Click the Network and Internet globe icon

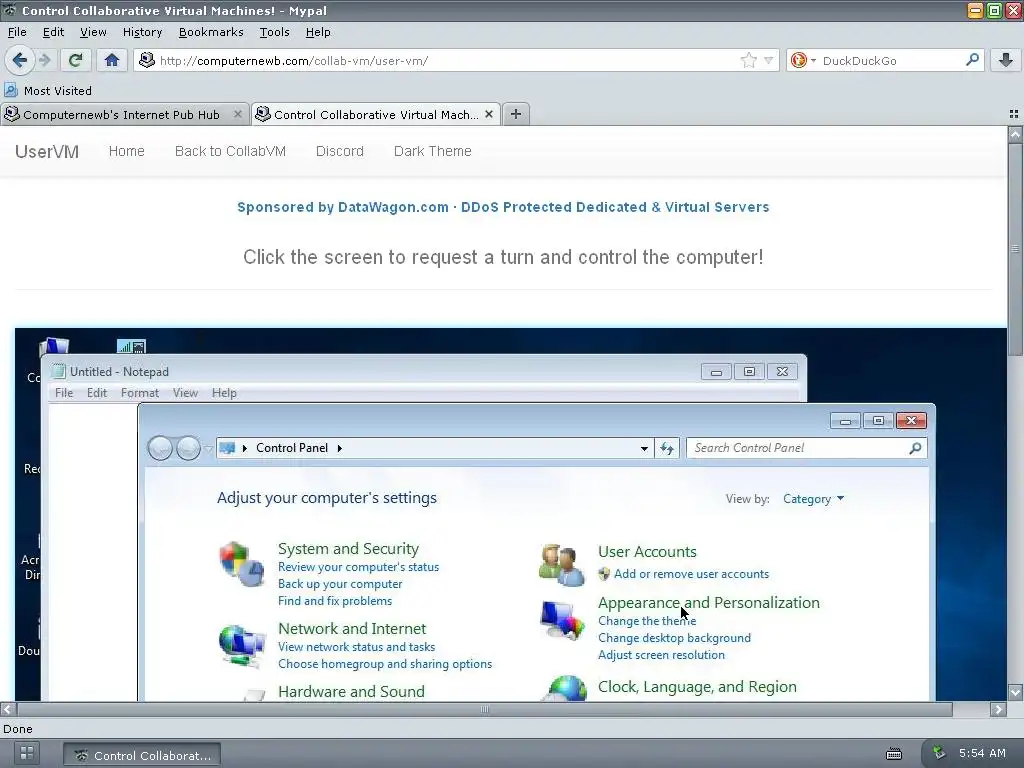click(242, 645)
